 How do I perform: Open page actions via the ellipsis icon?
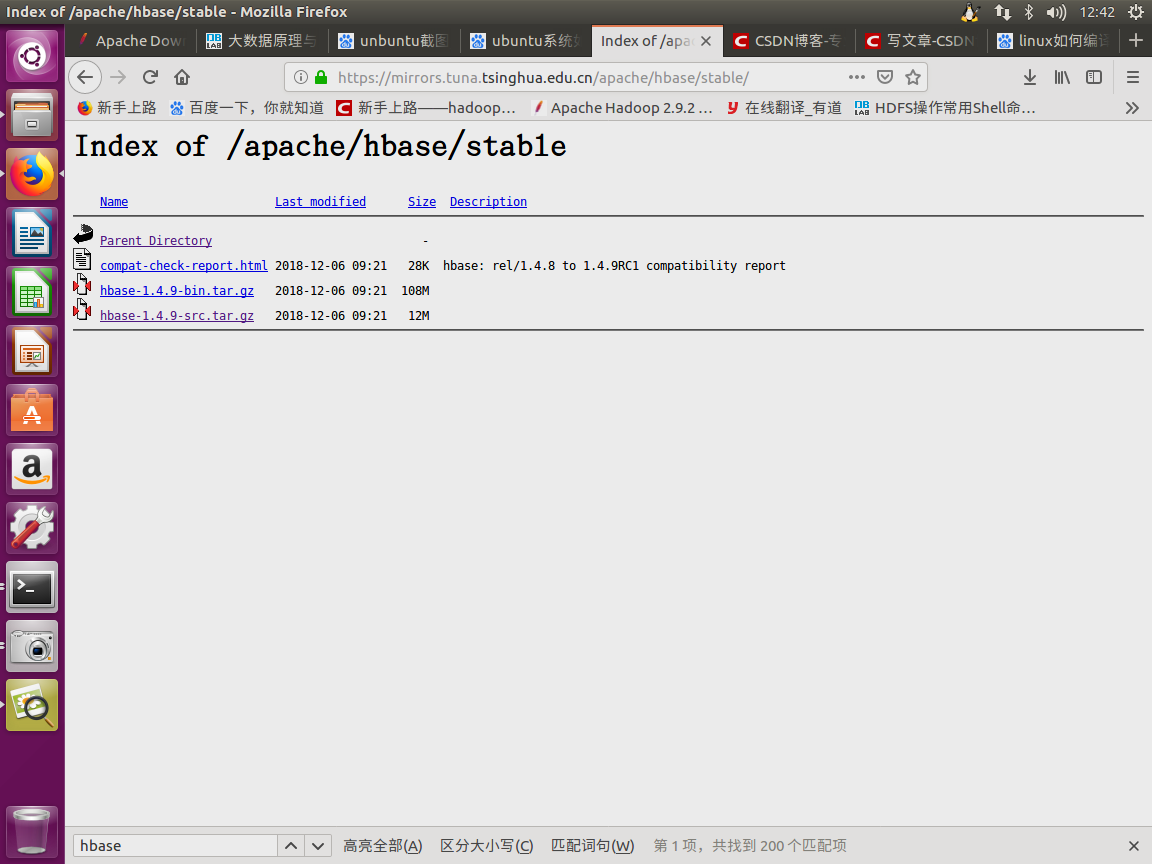pyautogui.click(x=856, y=77)
